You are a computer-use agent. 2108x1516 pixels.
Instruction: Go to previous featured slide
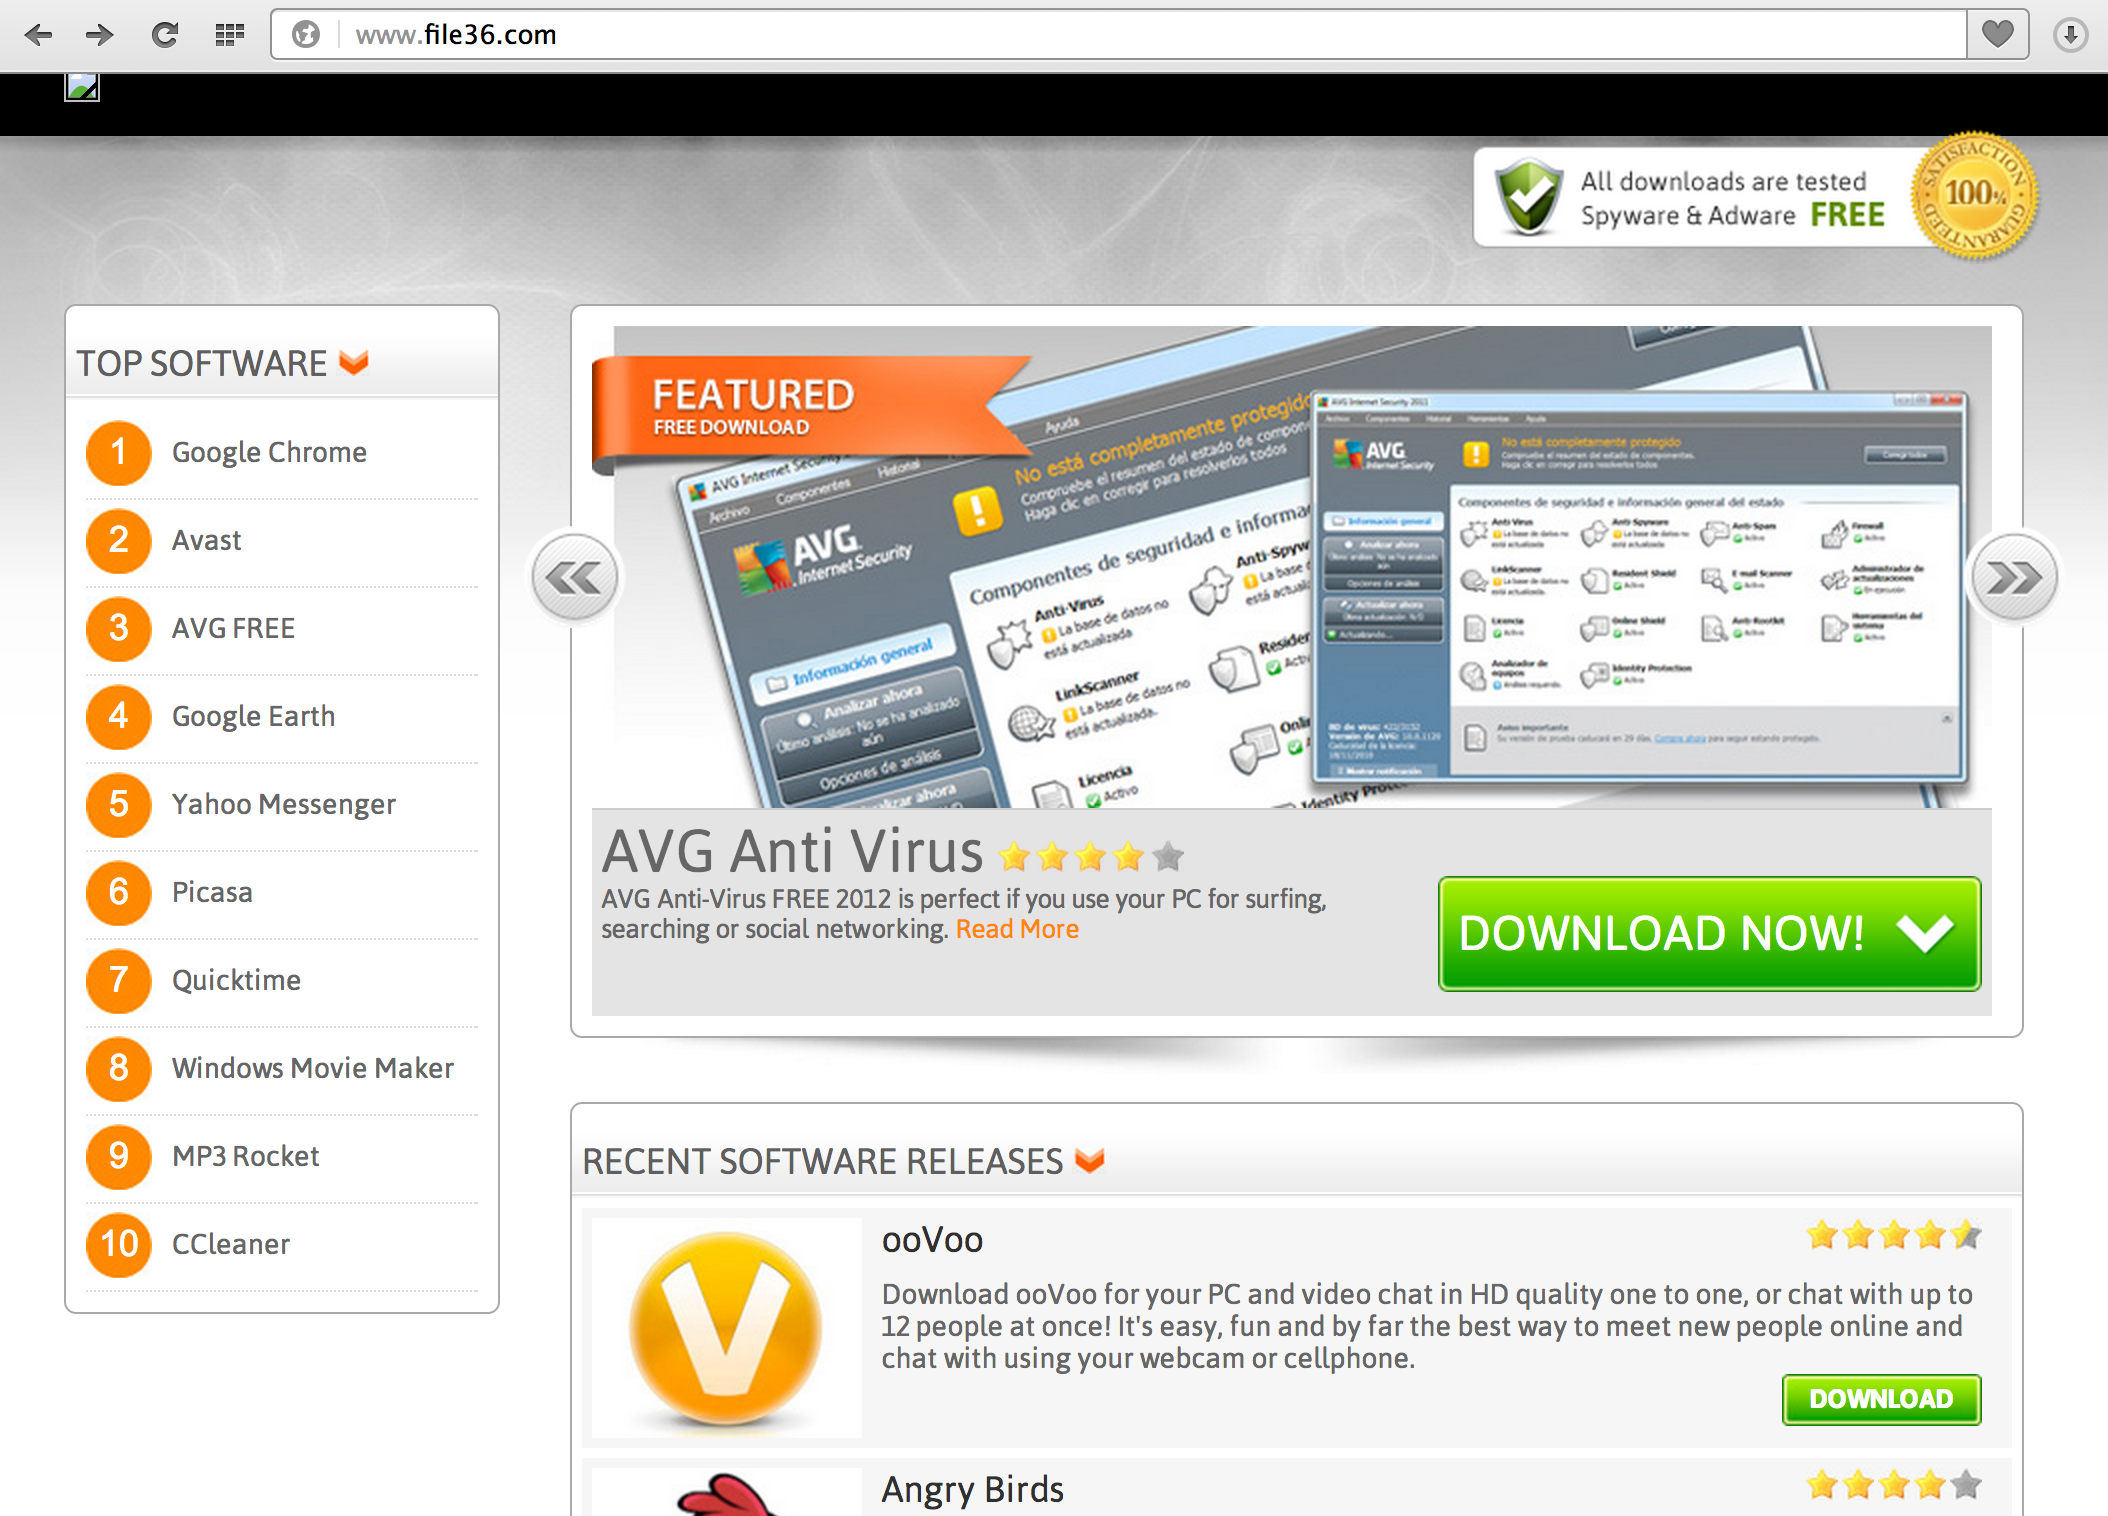(574, 578)
